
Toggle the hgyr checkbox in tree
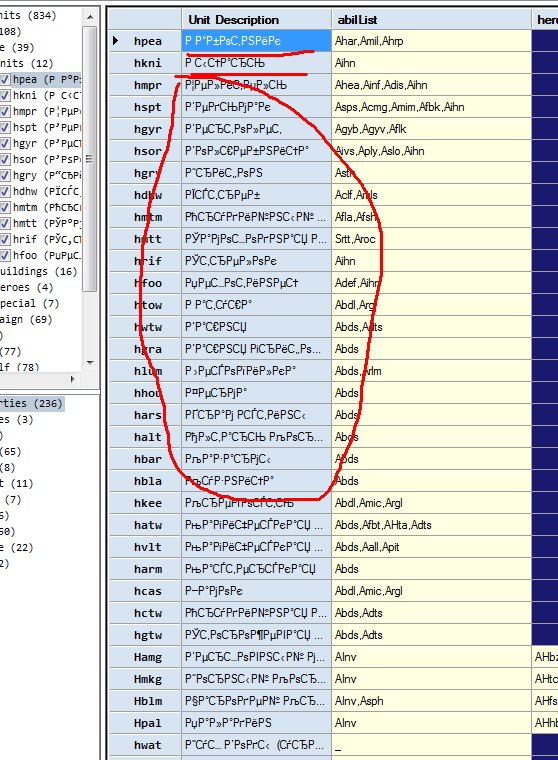tap(5, 143)
